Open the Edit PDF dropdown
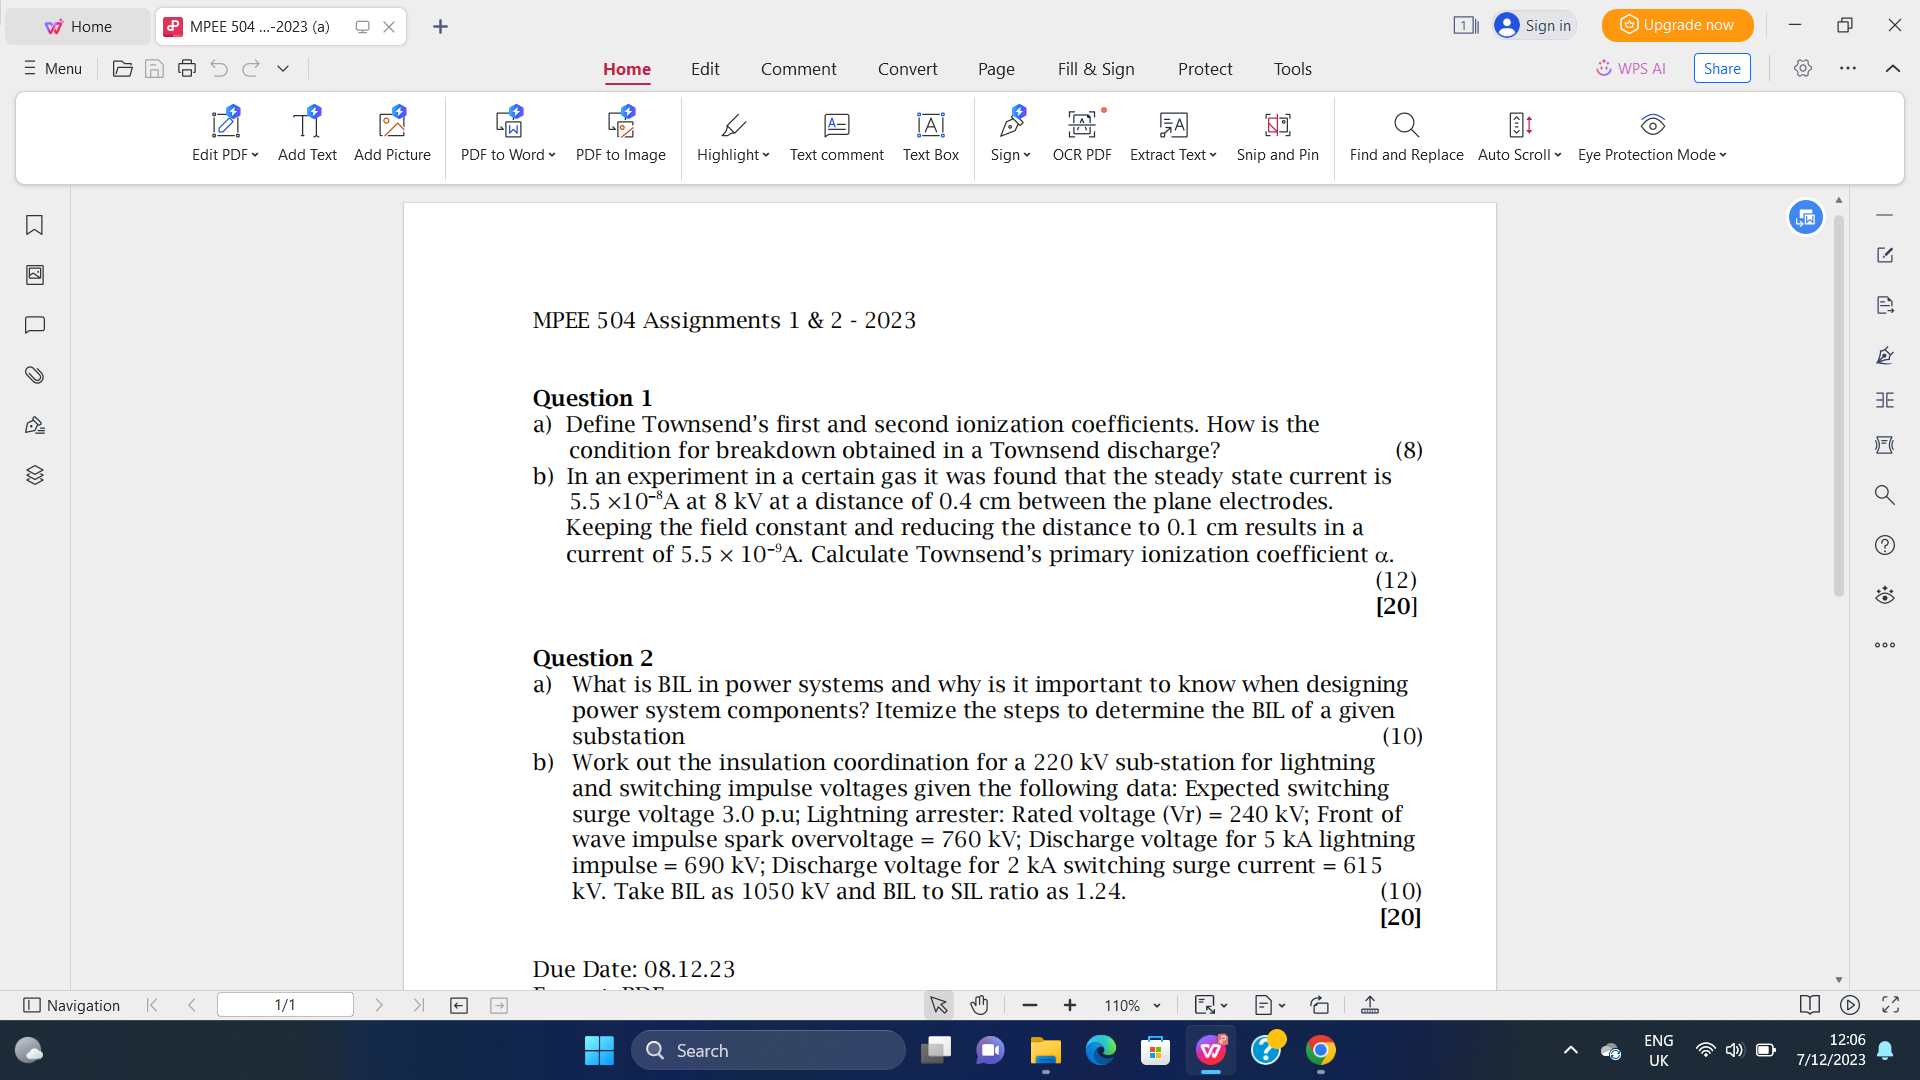This screenshot has width=1920, height=1080. pos(224,135)
